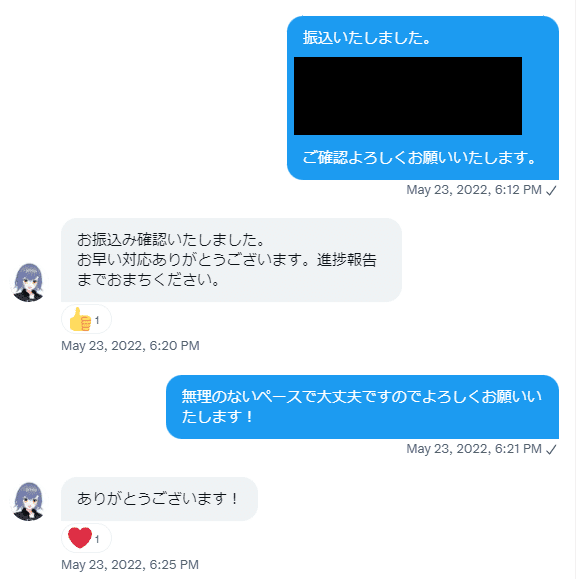This screenshot has width=576, height=579.
Task: Click the sent checkmark next to 6:21 PM
Action: tap(551, 449)
